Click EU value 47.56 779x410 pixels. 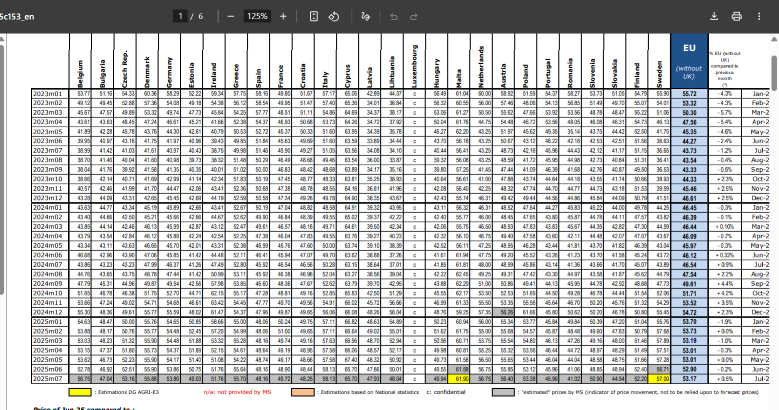689,122
